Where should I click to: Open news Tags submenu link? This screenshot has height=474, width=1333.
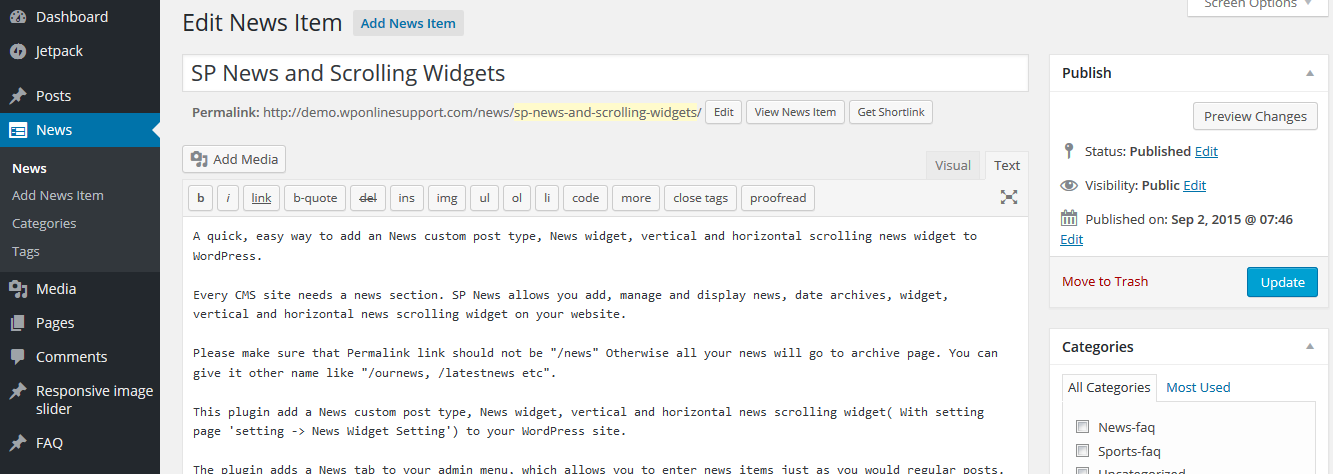coord(26,252)
